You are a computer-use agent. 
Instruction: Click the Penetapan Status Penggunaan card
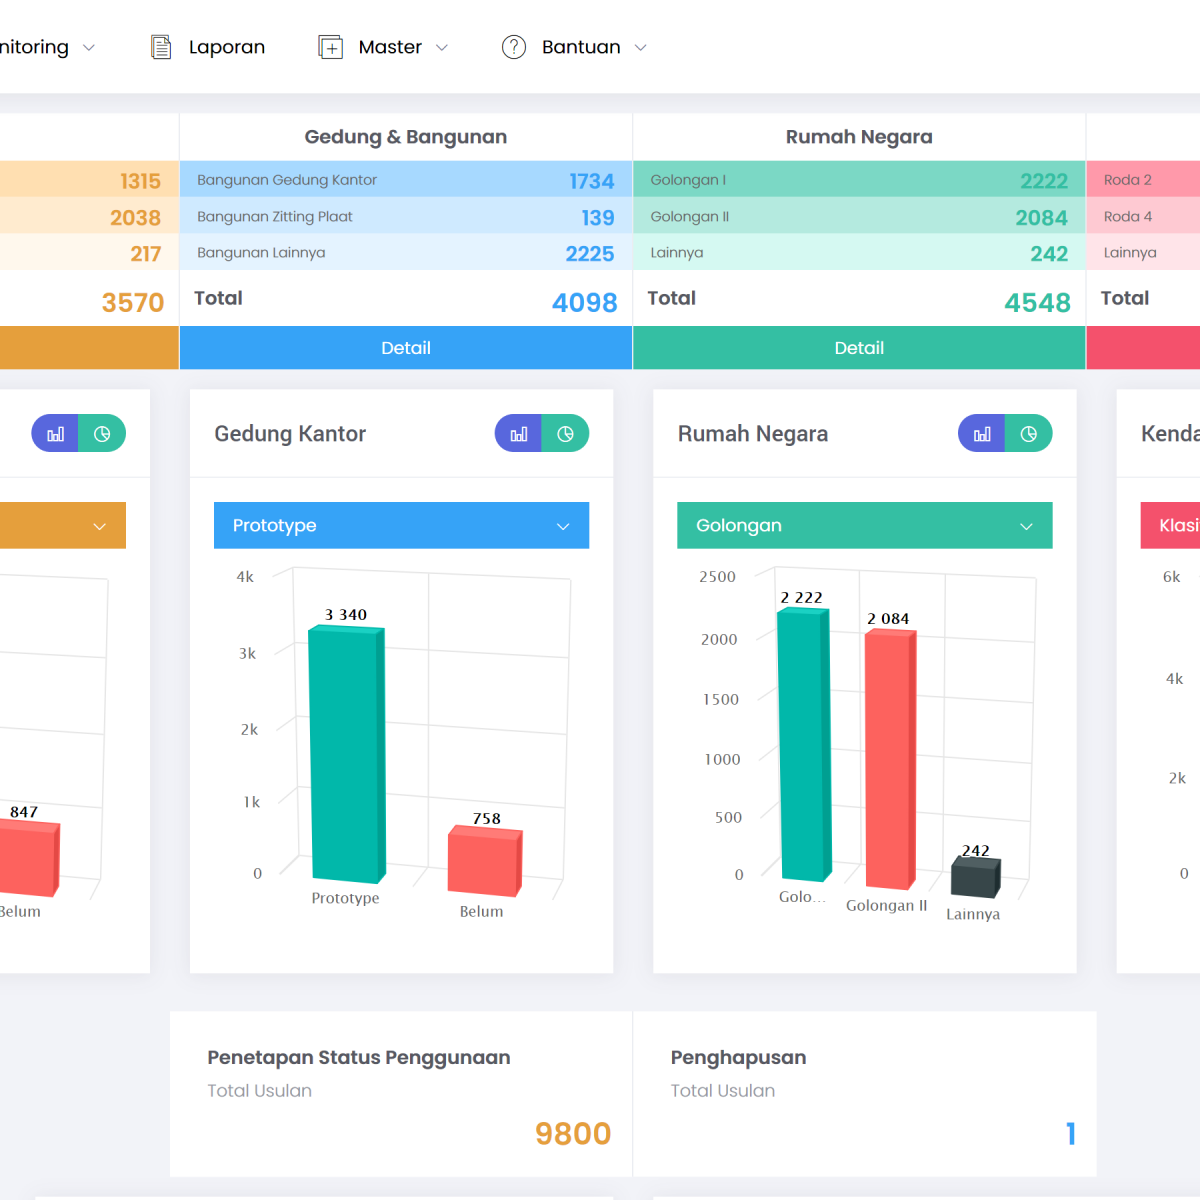[x=401, y=1094]
